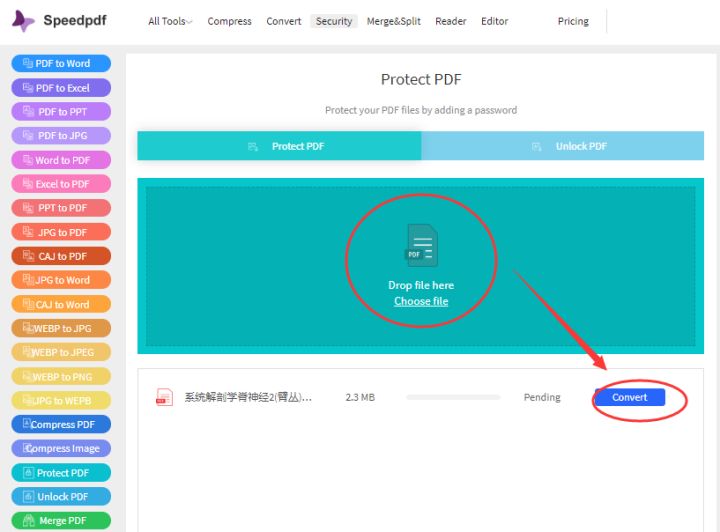Click the PDF document icon in drop zone
720x532 pixels.
[x=421, y=245]
